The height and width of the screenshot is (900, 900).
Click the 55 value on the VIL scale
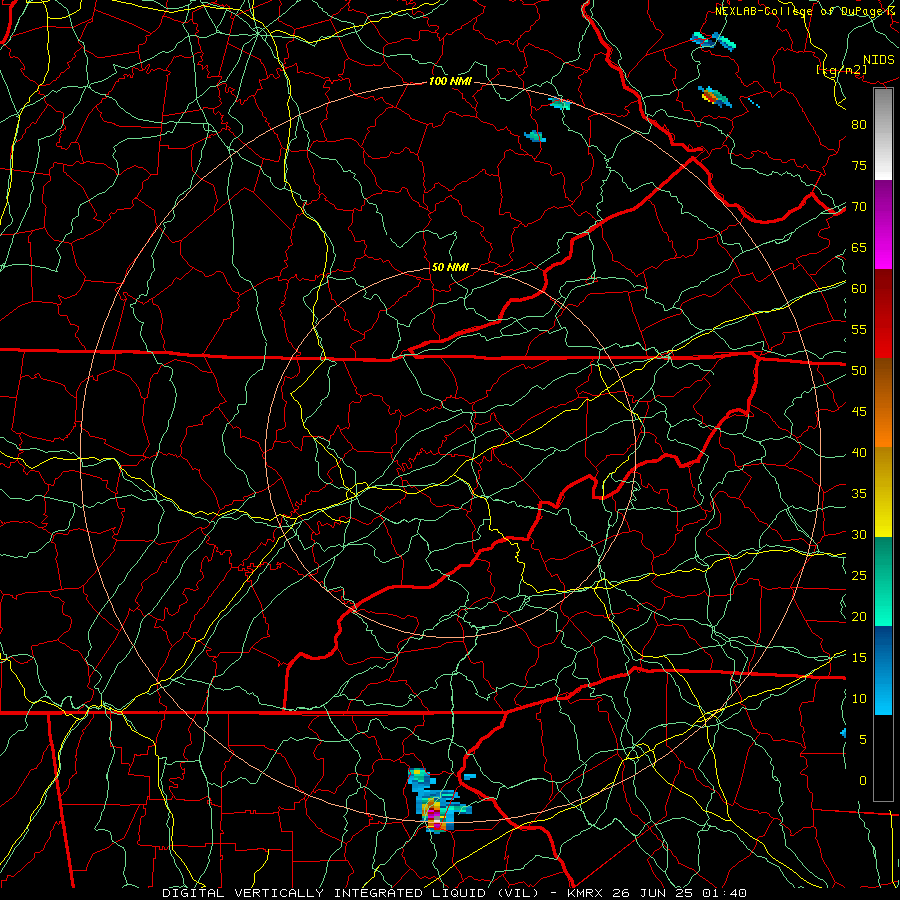pyautogui.click(x=859, y=329)
